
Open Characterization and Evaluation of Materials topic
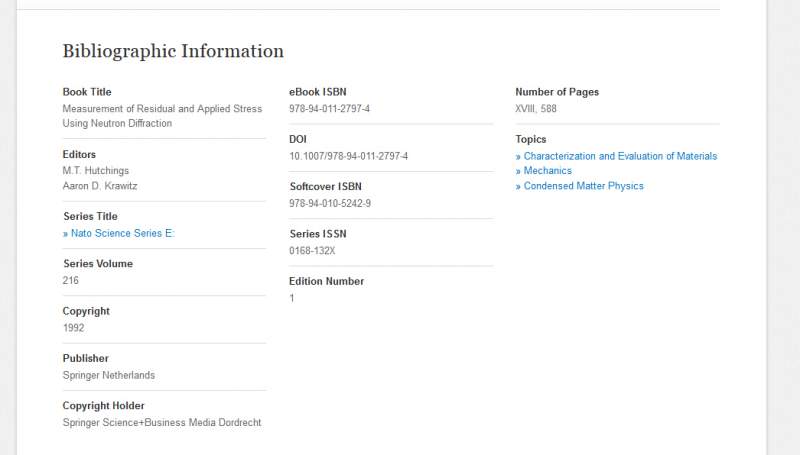coord(620,156)
